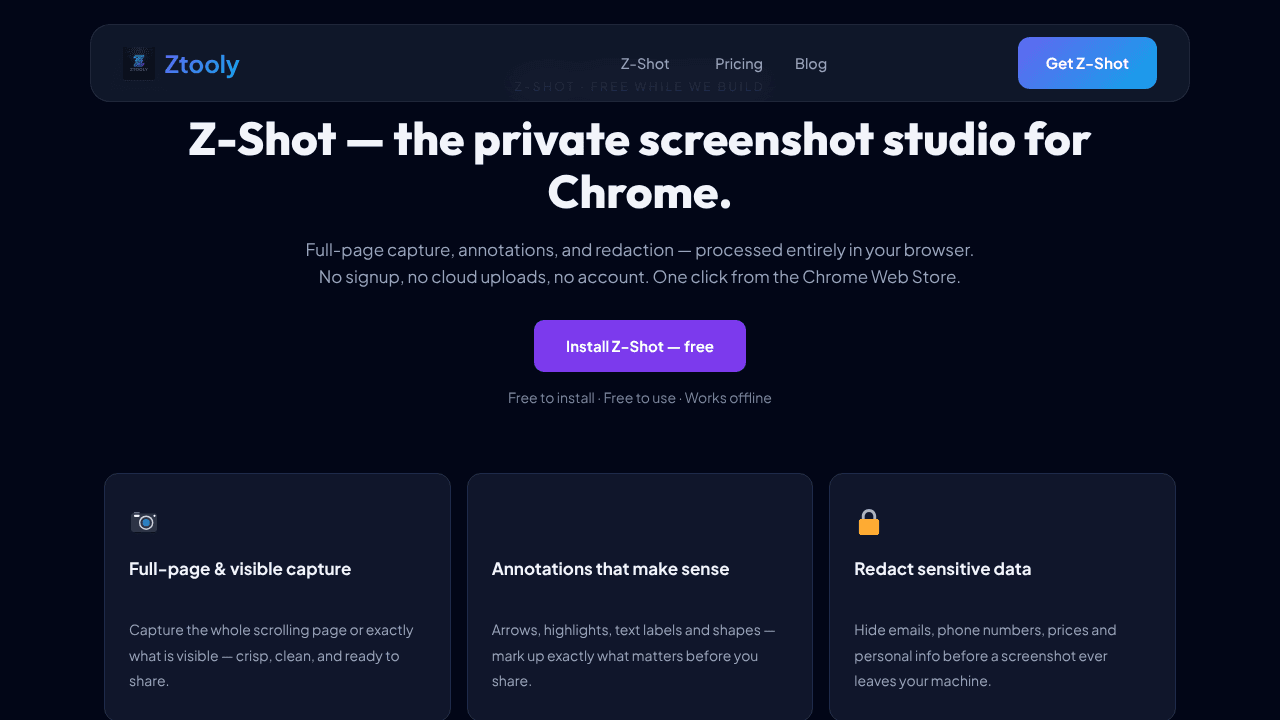Click the redact card description text
1280x720 pixels.
(985, 656)
